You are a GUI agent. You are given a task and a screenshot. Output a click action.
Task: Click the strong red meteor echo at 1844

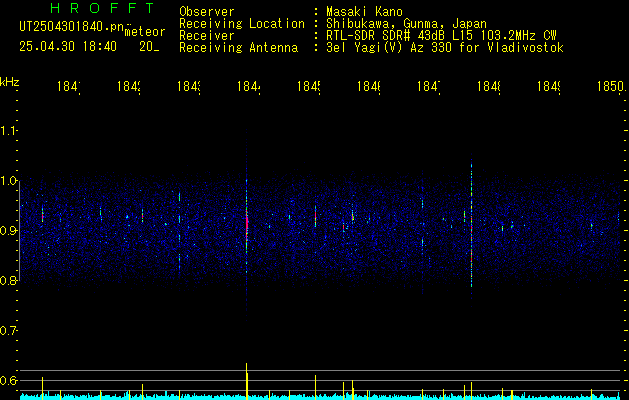tap(247, 225)
